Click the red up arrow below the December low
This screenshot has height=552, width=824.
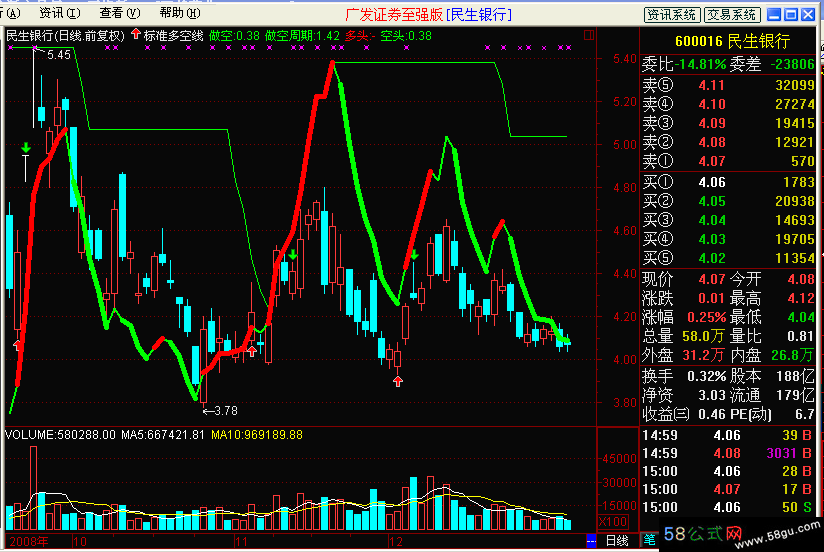point(398,382)
